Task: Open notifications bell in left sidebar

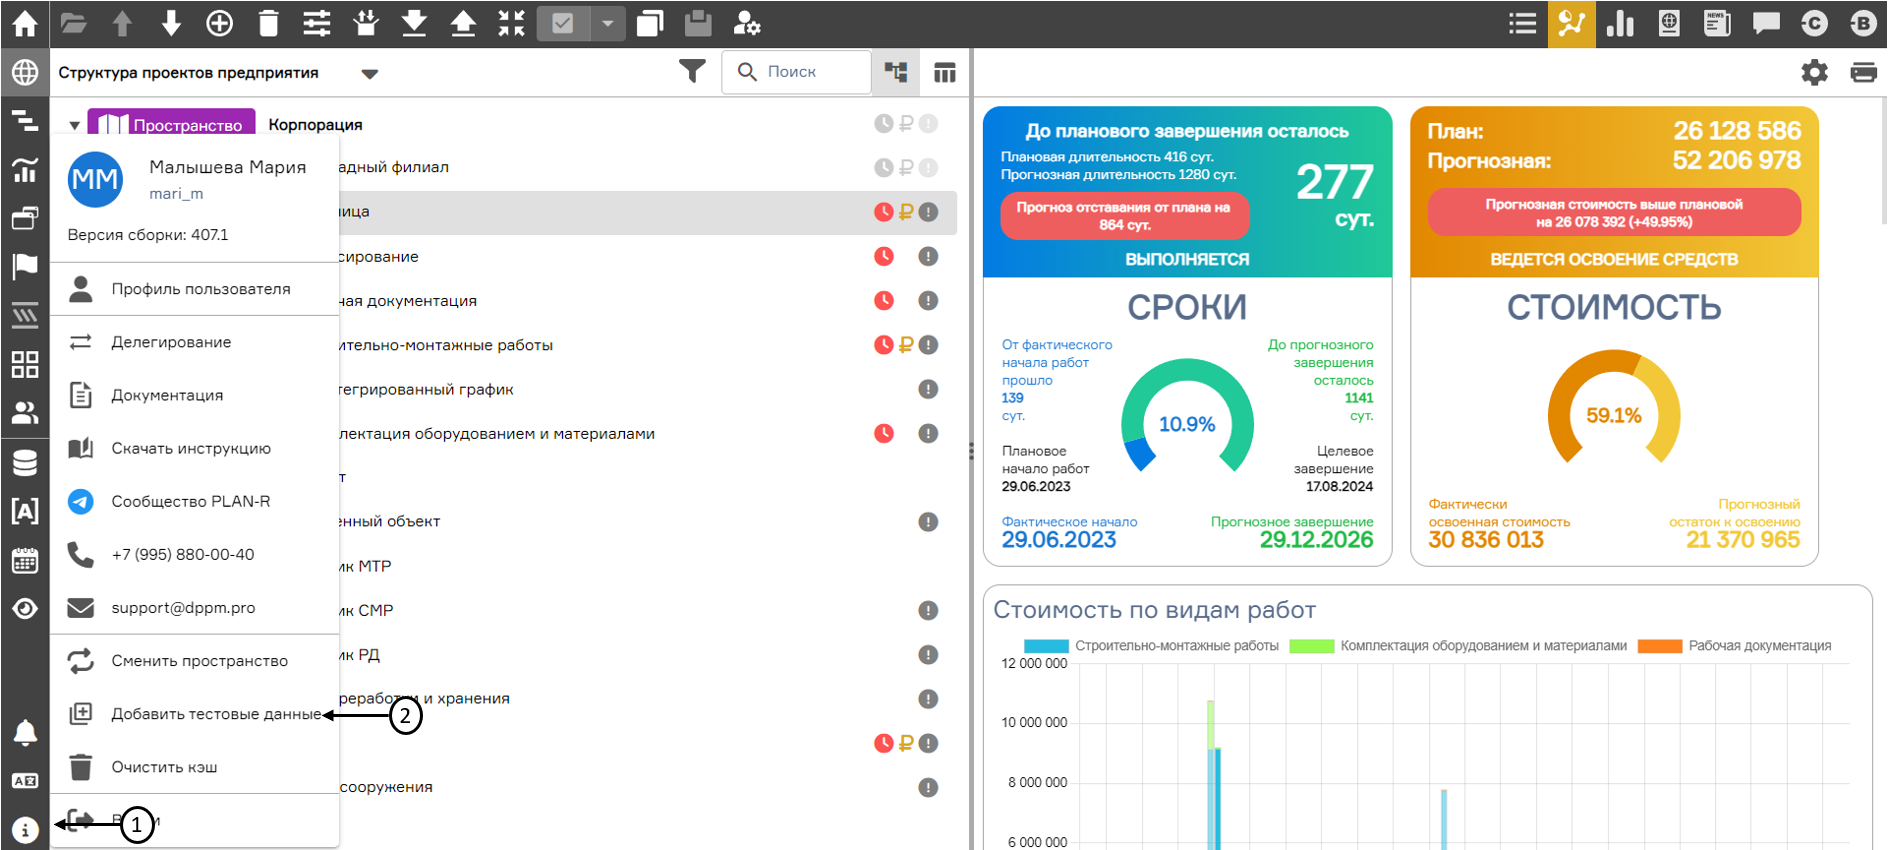Action: point(24,732)
